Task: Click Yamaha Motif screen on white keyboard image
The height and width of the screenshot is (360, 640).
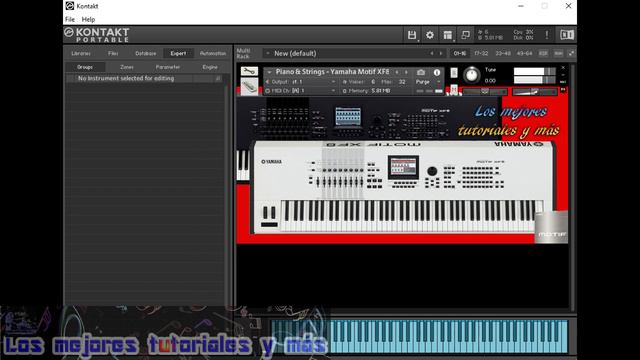Action: 403,167
